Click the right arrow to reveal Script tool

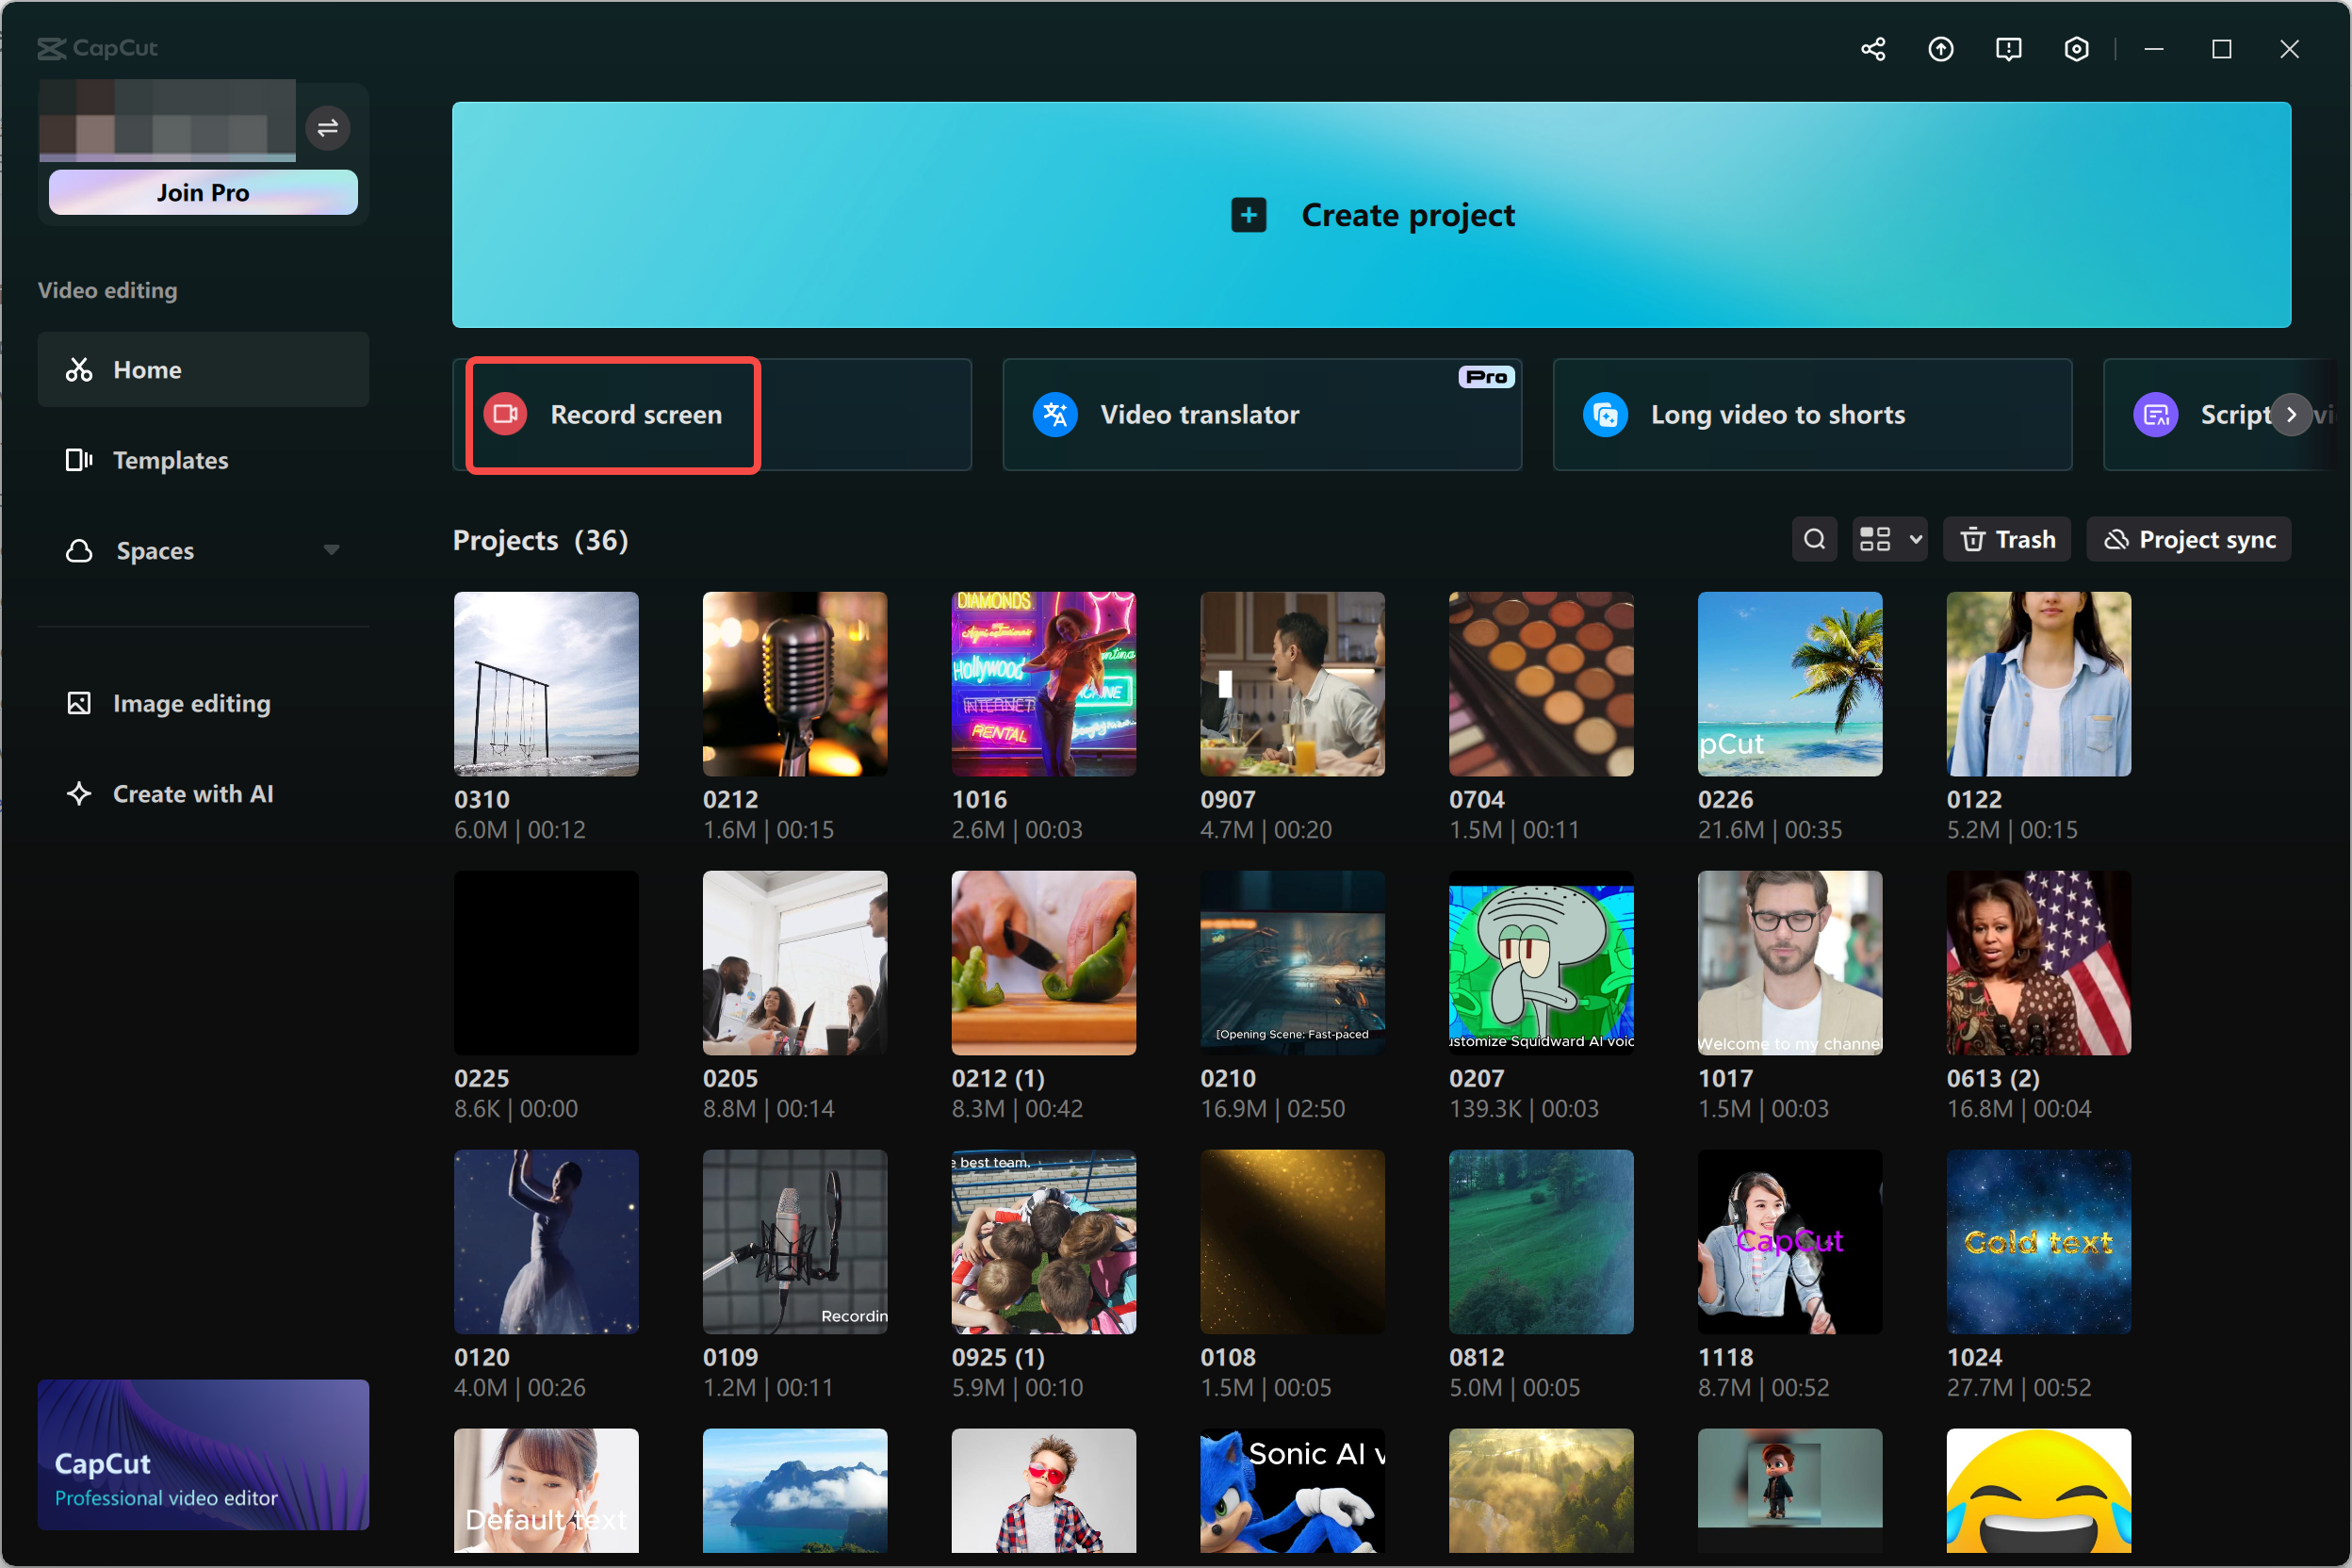[x=2291, y=414]
